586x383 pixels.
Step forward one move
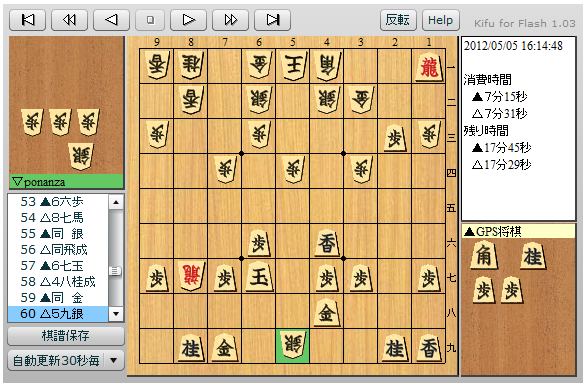point(188,19)
